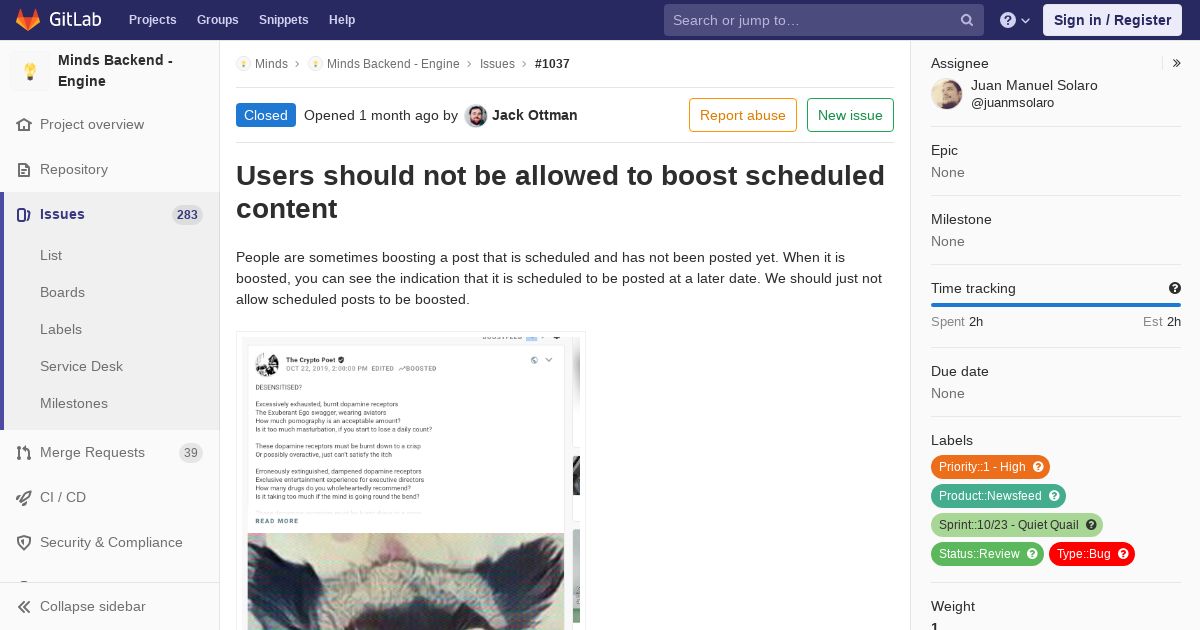Open issue Boards submenu item

(x=62, y=293)
